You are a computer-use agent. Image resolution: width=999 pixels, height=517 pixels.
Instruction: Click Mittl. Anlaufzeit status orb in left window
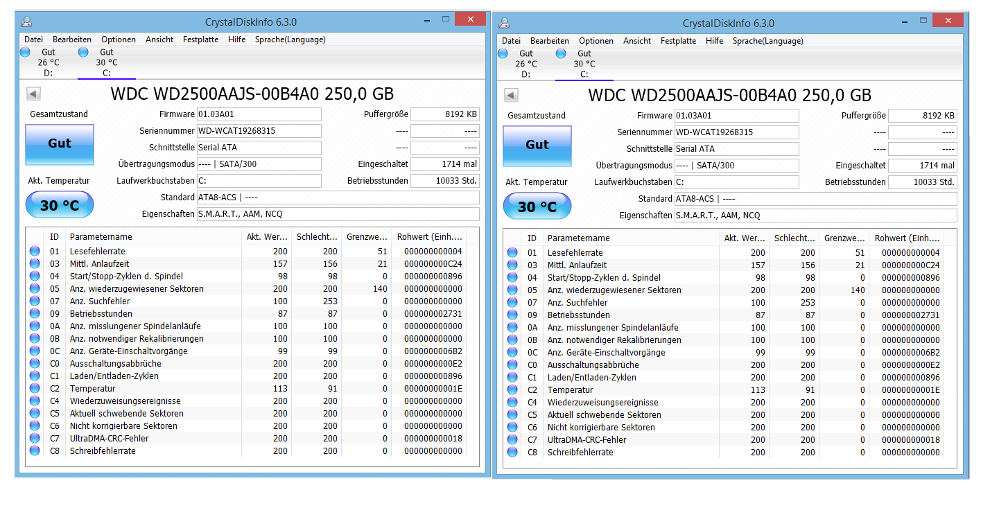tap(34, 263)
